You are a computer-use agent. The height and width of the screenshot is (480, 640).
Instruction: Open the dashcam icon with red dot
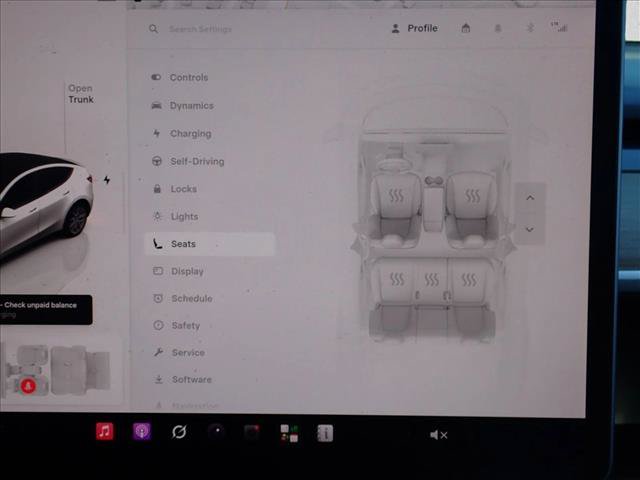[x=252, y=432]
